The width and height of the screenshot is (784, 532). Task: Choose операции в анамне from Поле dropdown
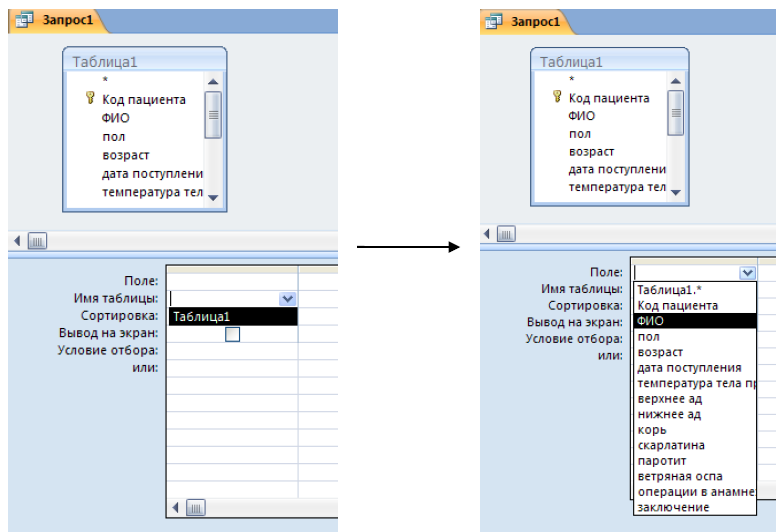tap(695, 492)
